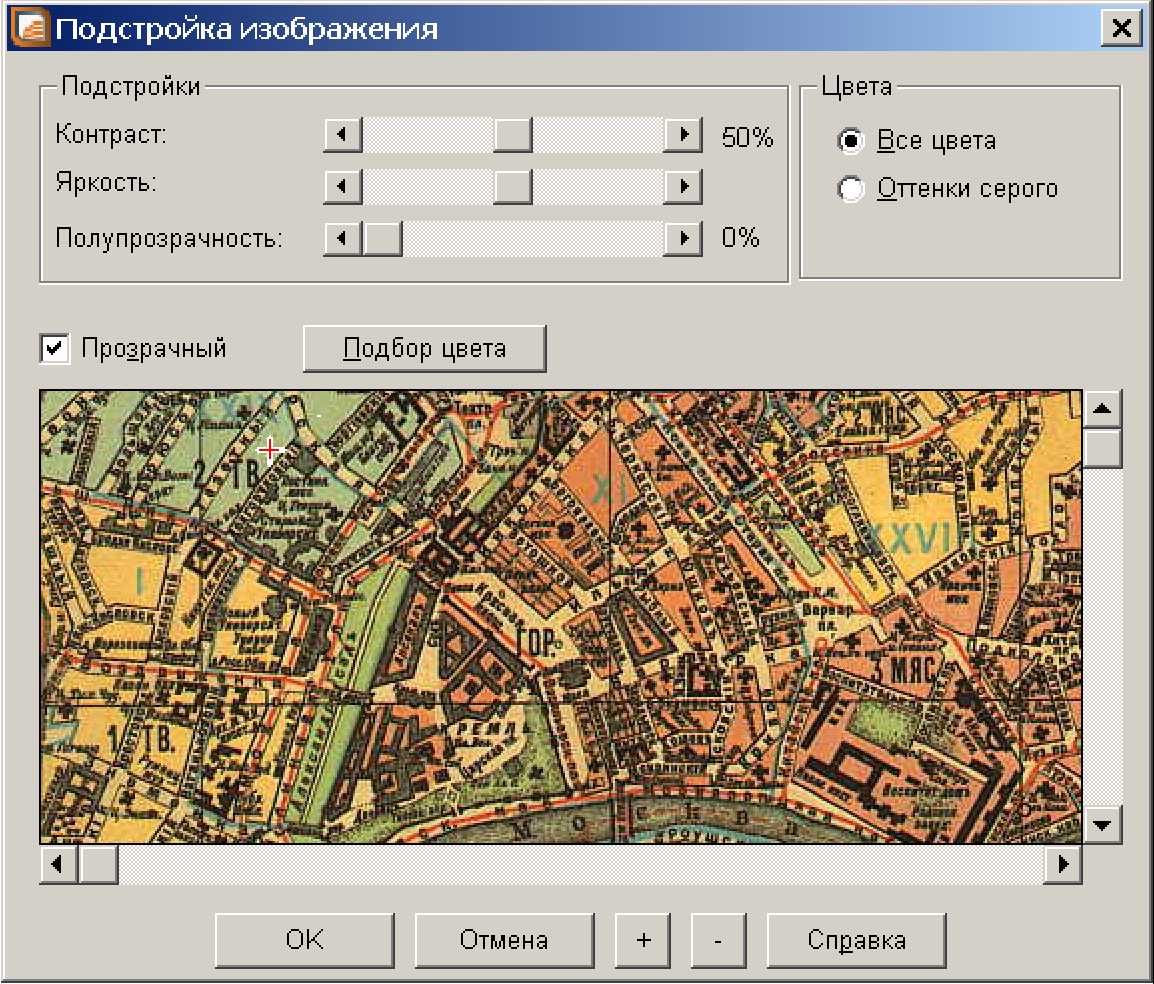Click the Подбор цвета button
Screen dimensions: 1154x984
pyautogui.click(x=424, y=349)
